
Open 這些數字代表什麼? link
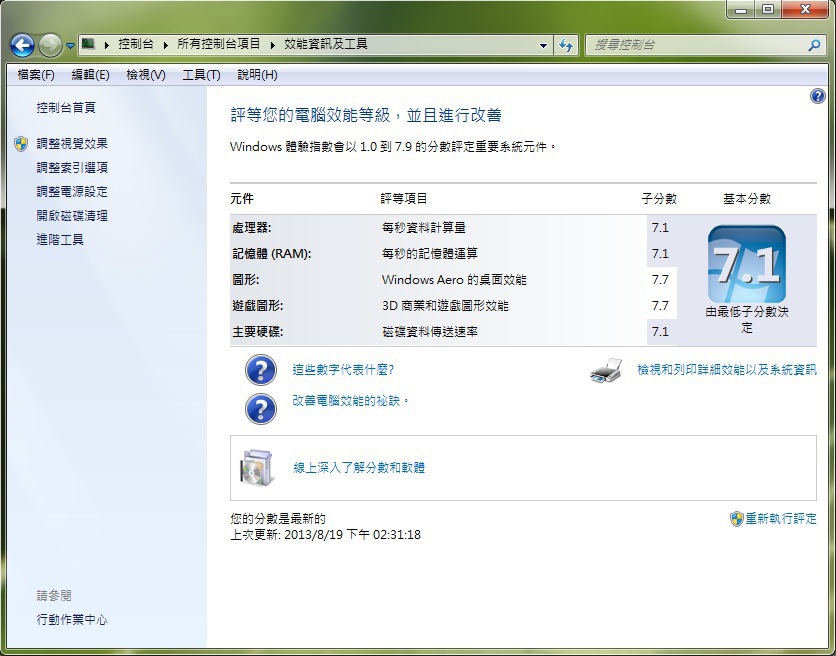point(343,370)
